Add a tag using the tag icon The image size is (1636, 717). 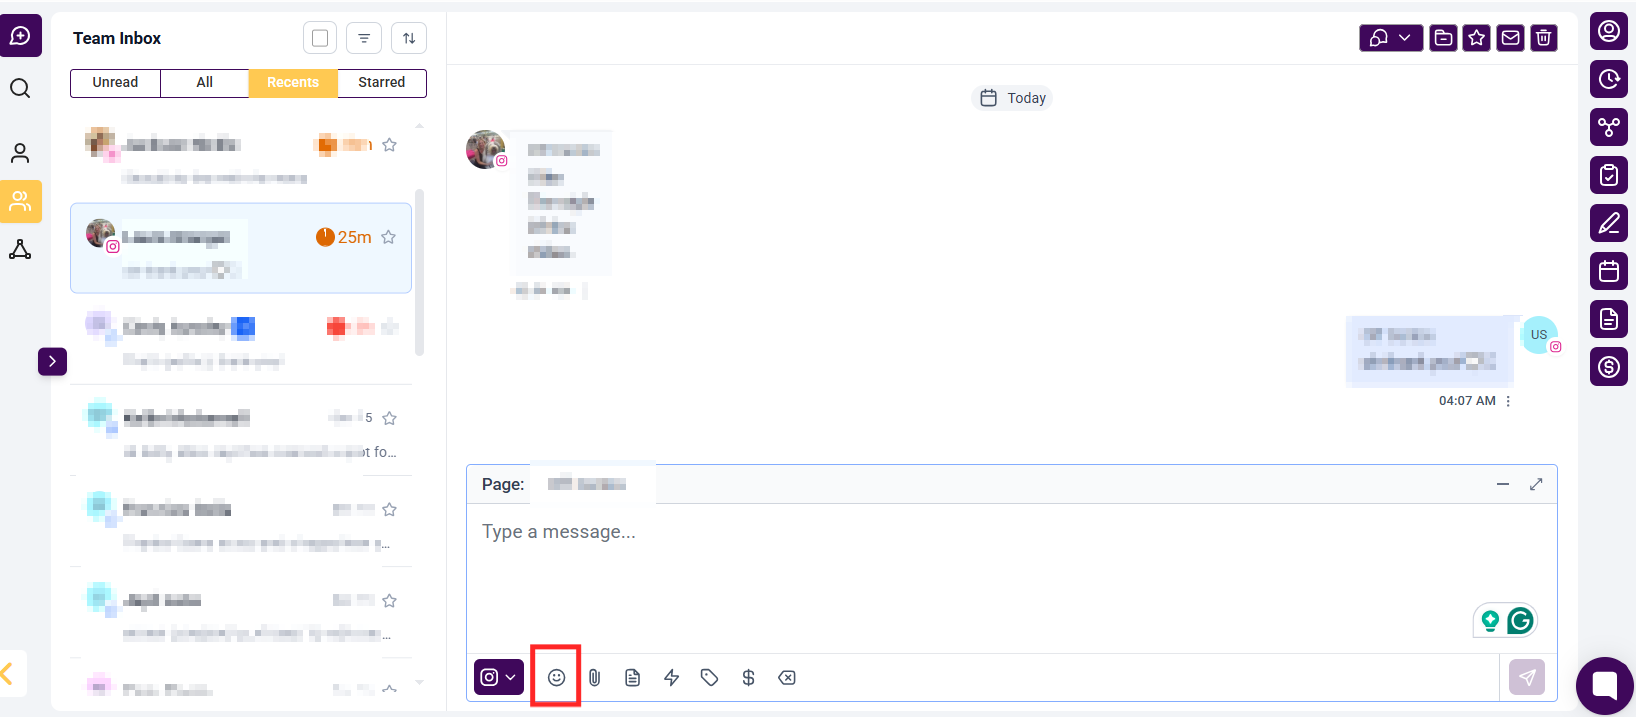[x=709, y=678]
